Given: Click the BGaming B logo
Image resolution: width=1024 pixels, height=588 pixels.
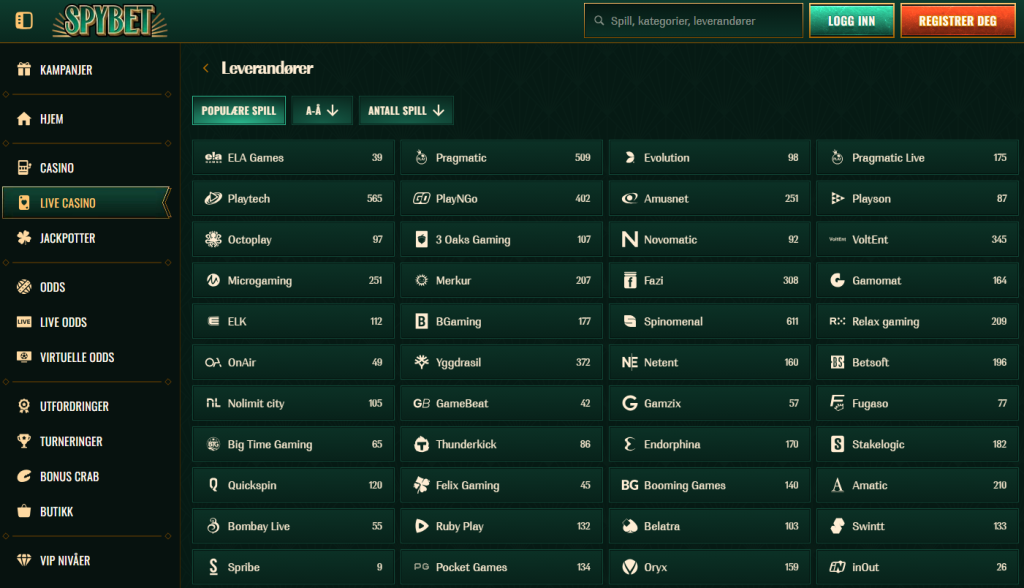Looking at the screenshot, I should click(422, 321).
